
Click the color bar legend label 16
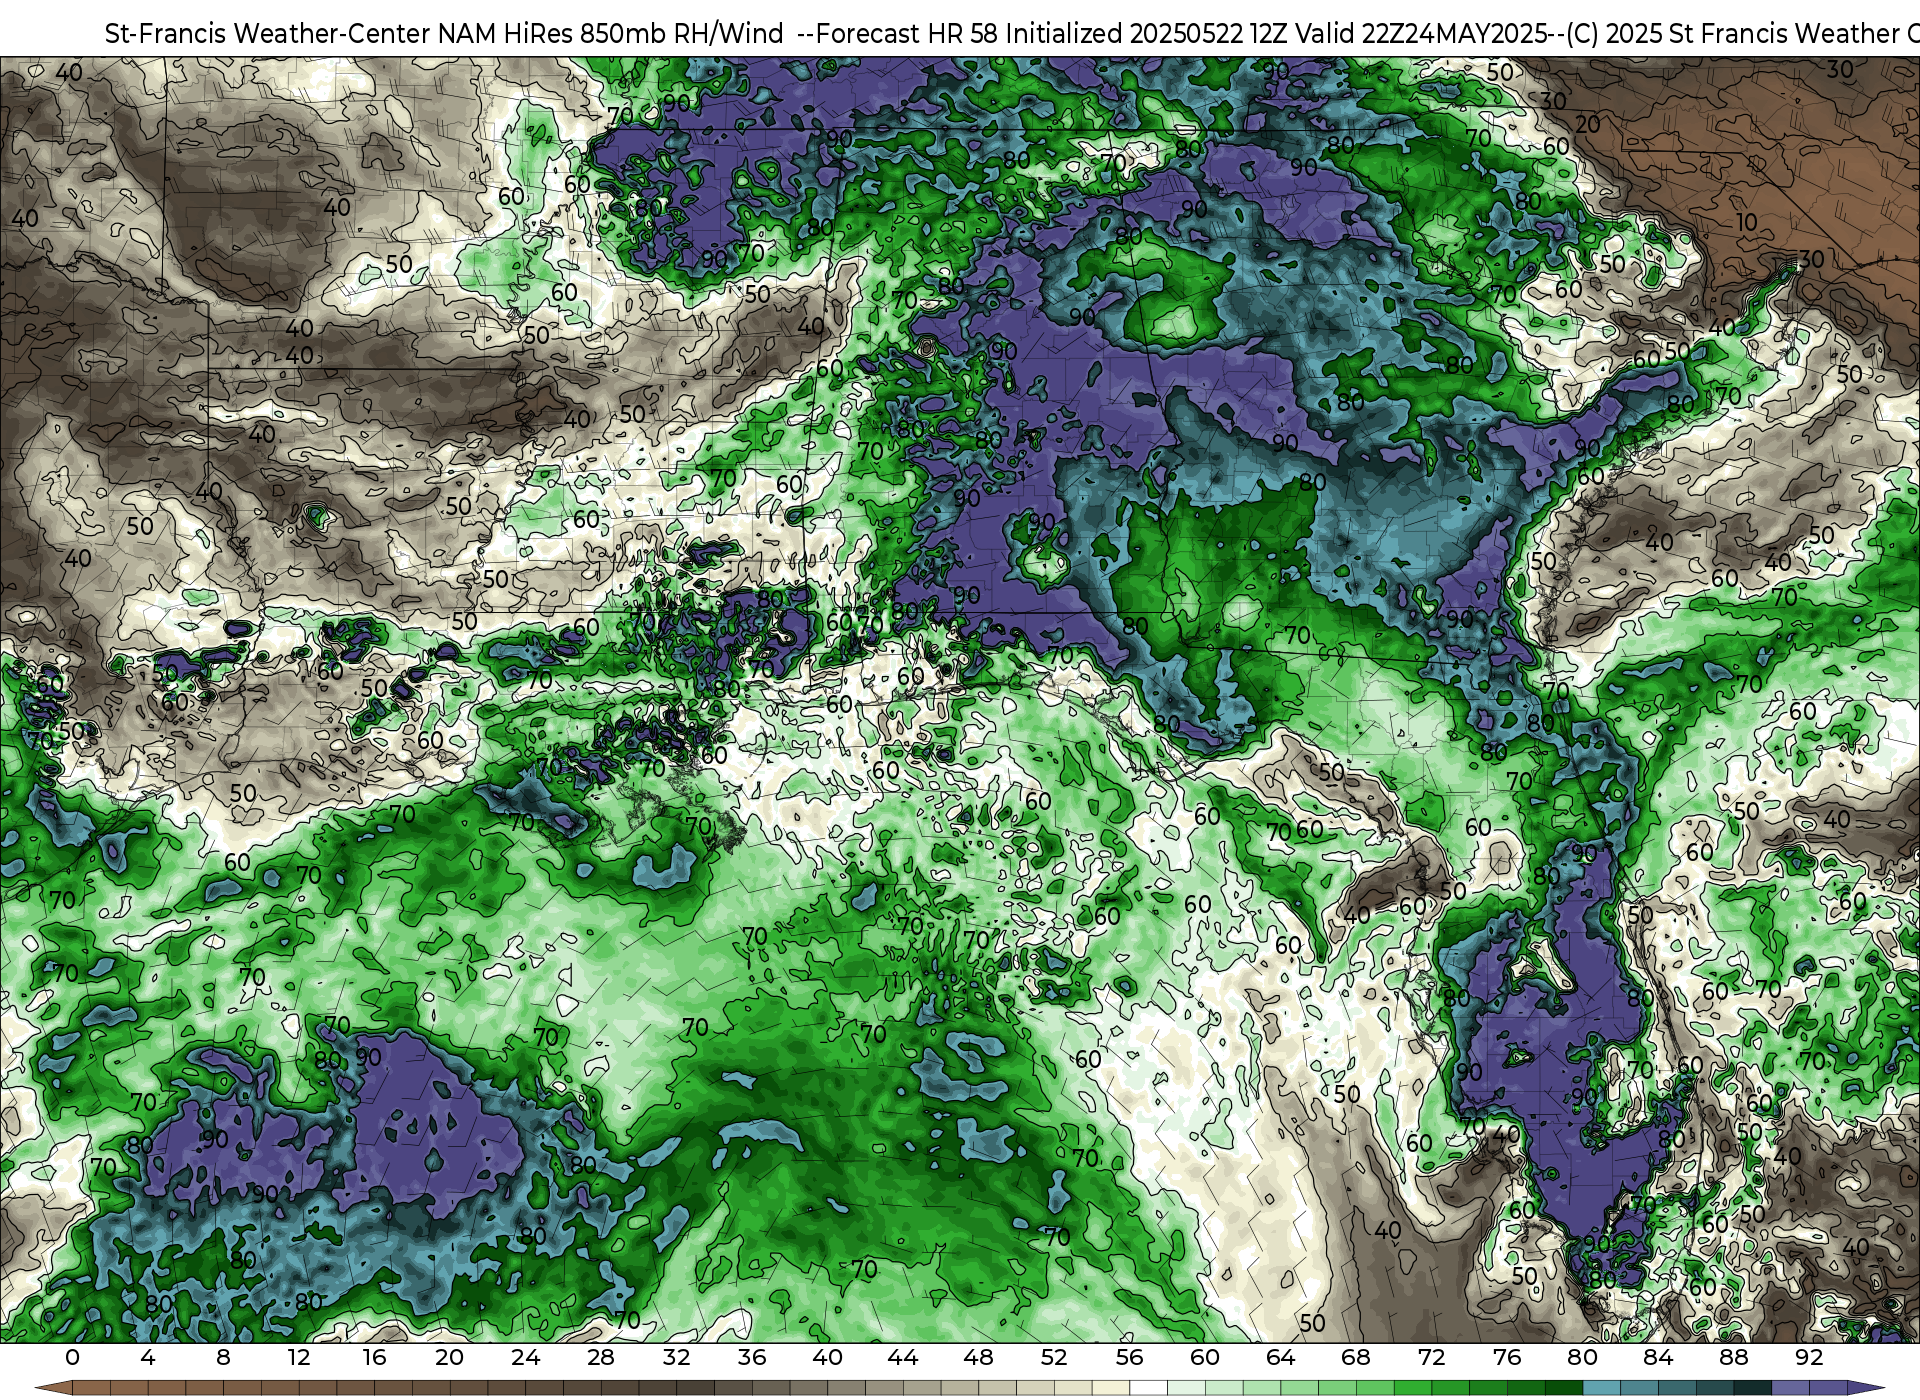(x=374, y=1357)
